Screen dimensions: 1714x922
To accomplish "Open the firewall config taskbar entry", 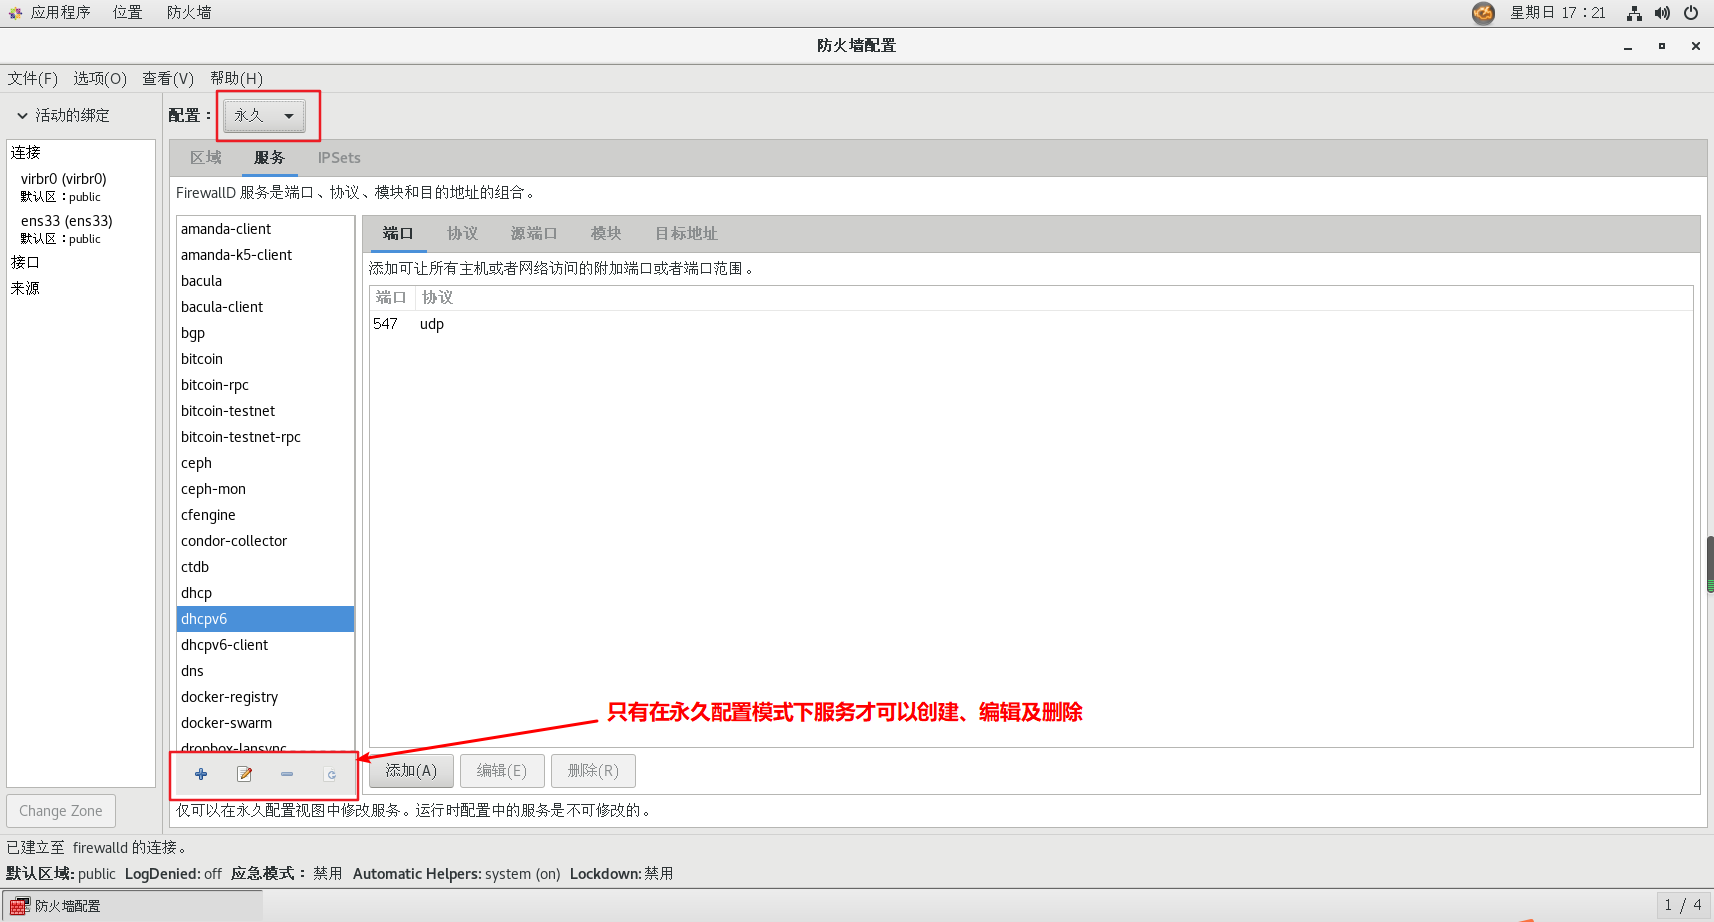I will [132, 906].
